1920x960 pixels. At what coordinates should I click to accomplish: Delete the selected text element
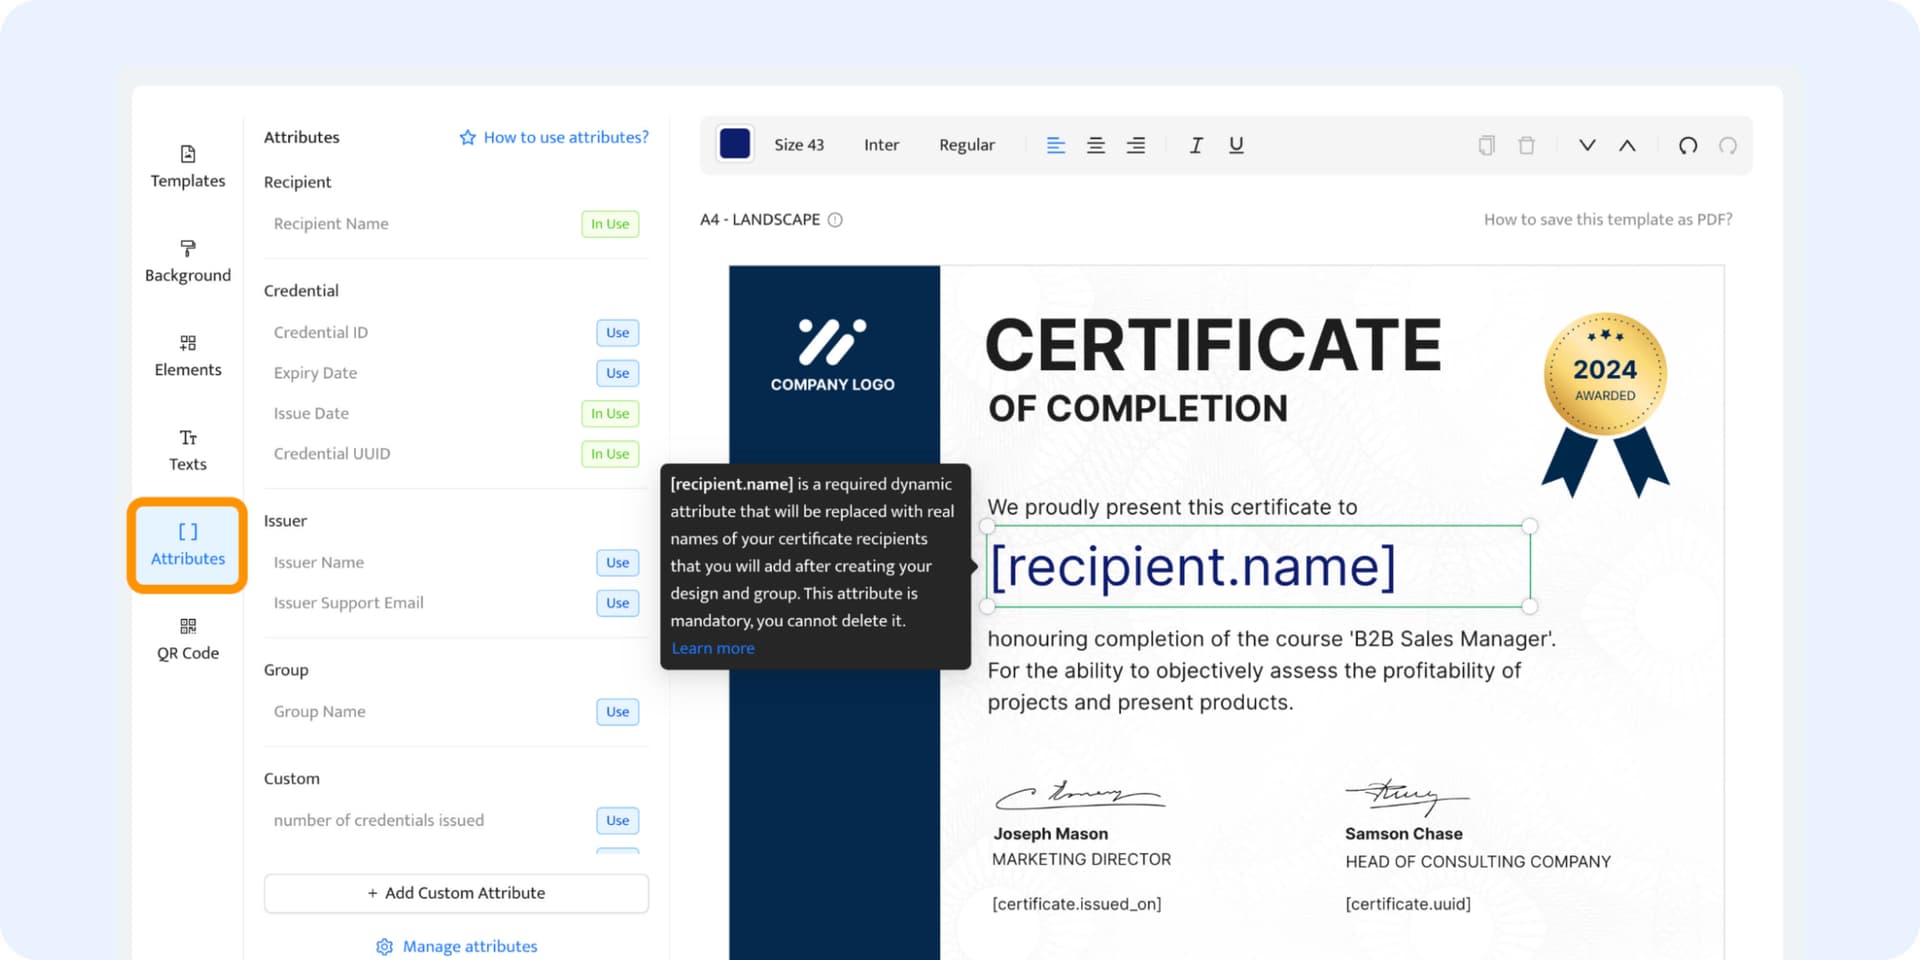click(x=1526, y=145)
